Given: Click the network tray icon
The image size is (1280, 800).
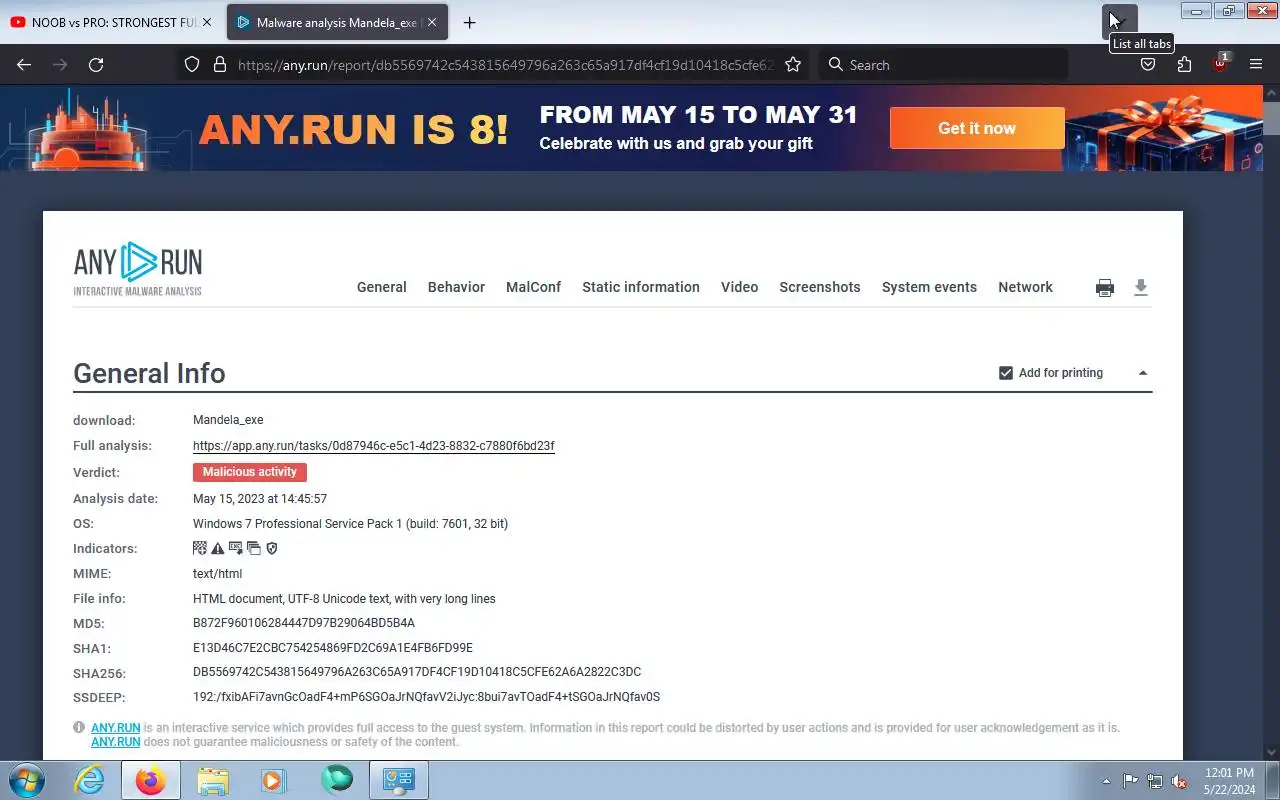Looking at the screenshot, I should (x=1155, y=781).
